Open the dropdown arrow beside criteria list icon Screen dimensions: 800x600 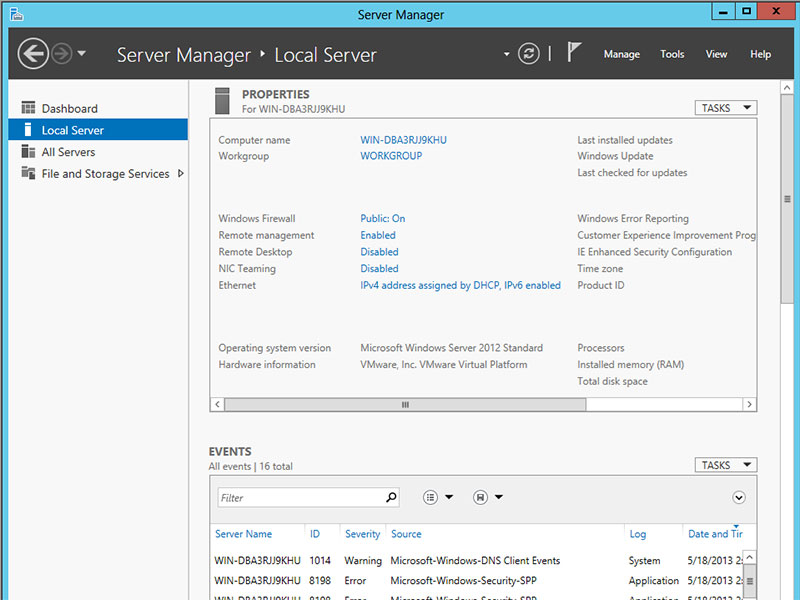[449, 497]
